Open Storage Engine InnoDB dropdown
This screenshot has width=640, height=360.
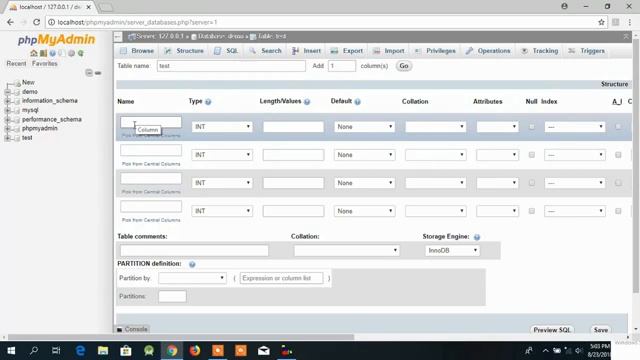coord(452,251)
